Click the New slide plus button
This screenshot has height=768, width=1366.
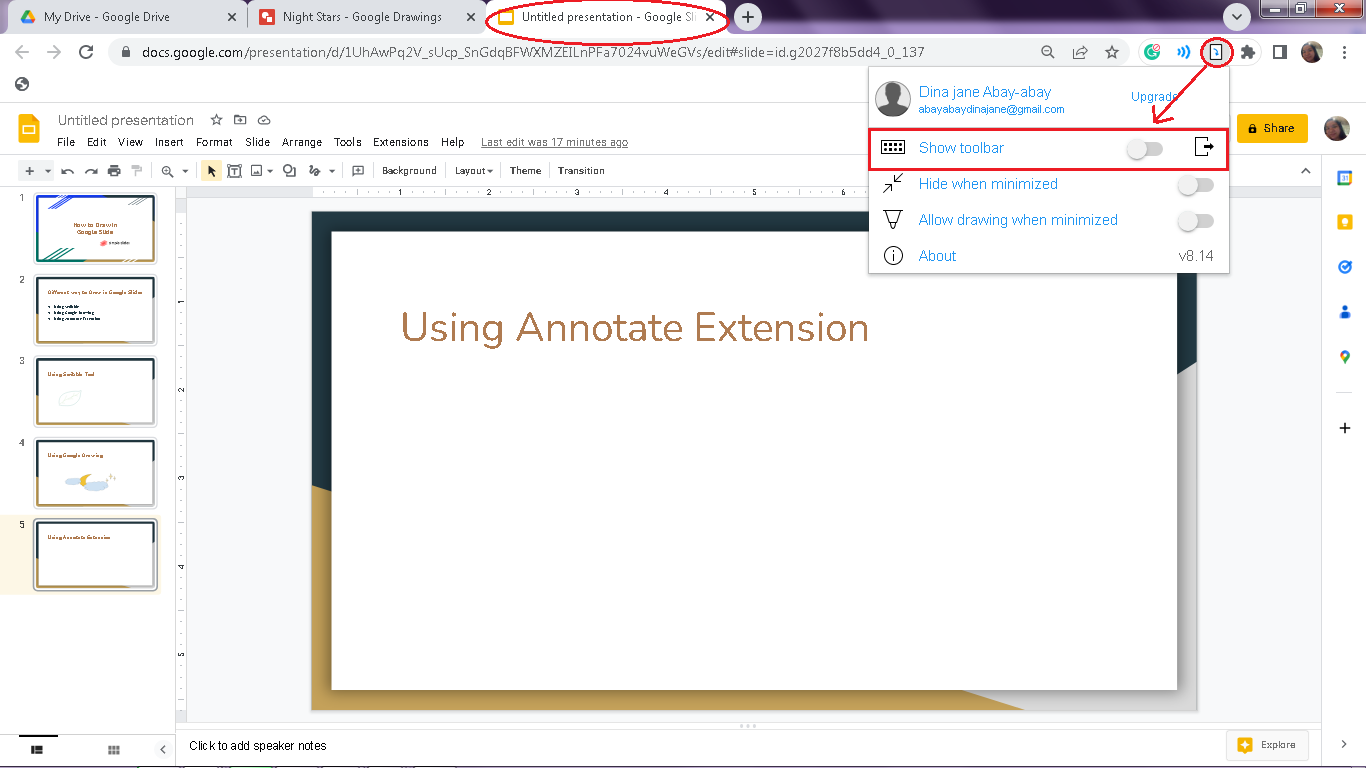pyautogui.click(x=30, y=171)
